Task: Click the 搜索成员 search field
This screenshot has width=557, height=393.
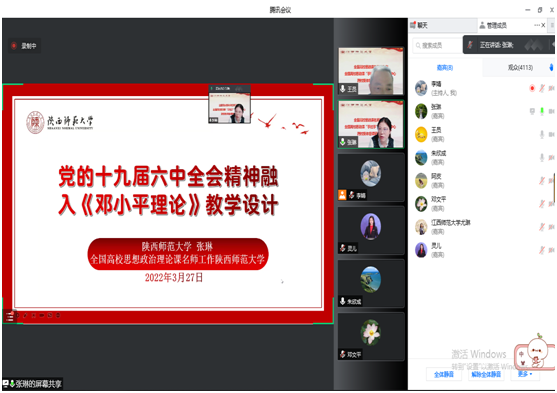Action: pos(438,45)
